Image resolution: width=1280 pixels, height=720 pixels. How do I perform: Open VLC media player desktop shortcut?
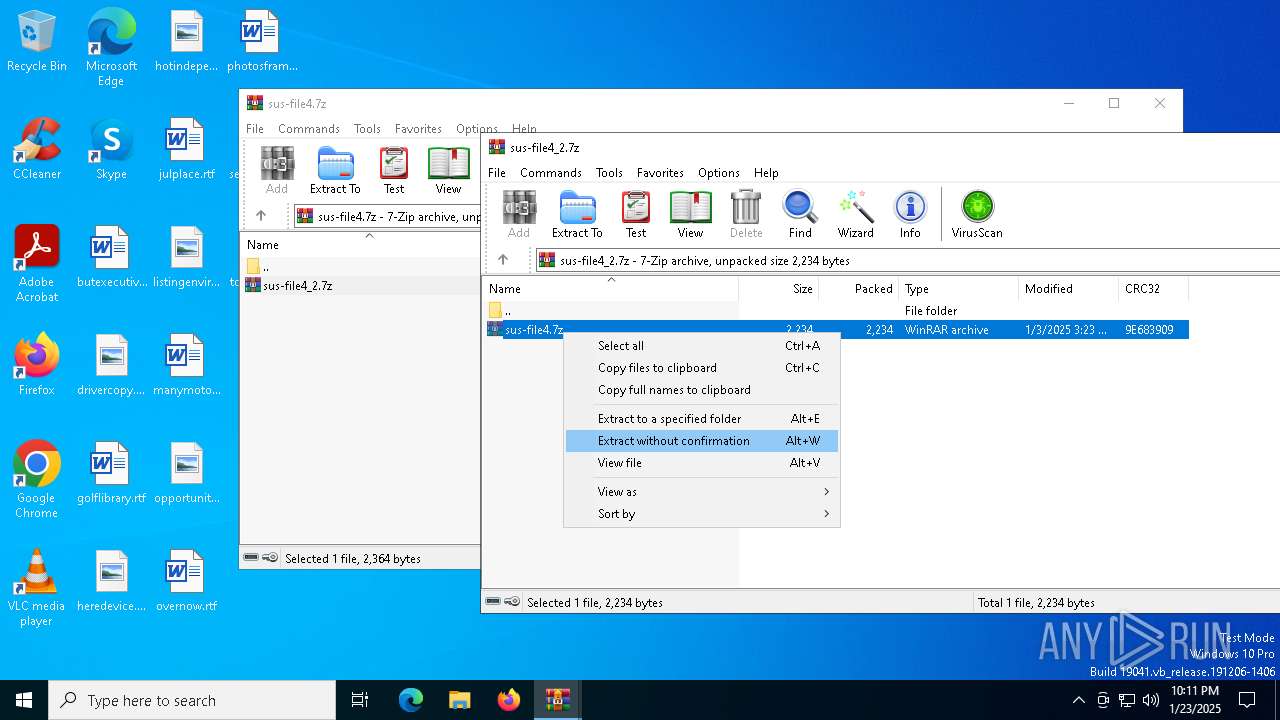[37, 588]
